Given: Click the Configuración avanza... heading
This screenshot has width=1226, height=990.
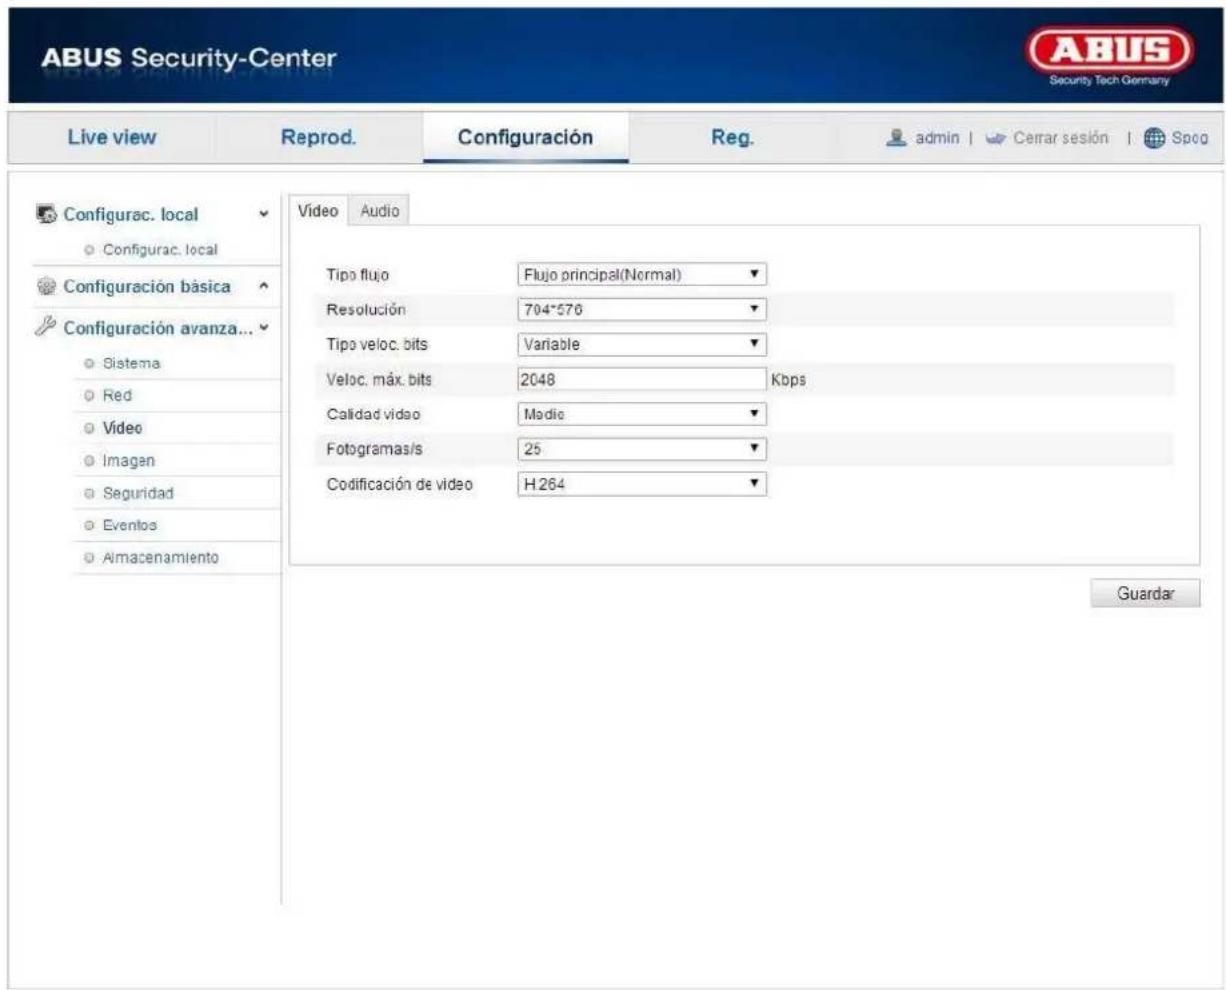Looking at the screenshot, I should pyautogui.click(x=159, y=328).
